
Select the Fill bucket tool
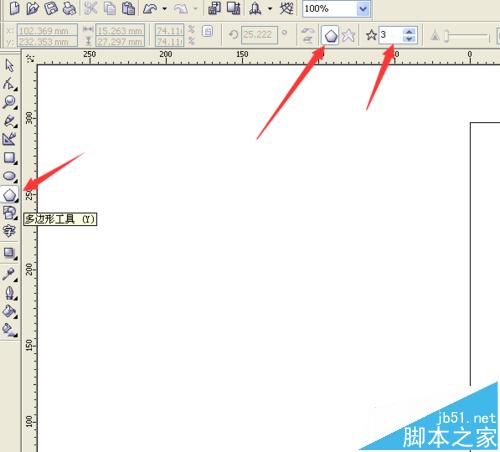(9, 311)
